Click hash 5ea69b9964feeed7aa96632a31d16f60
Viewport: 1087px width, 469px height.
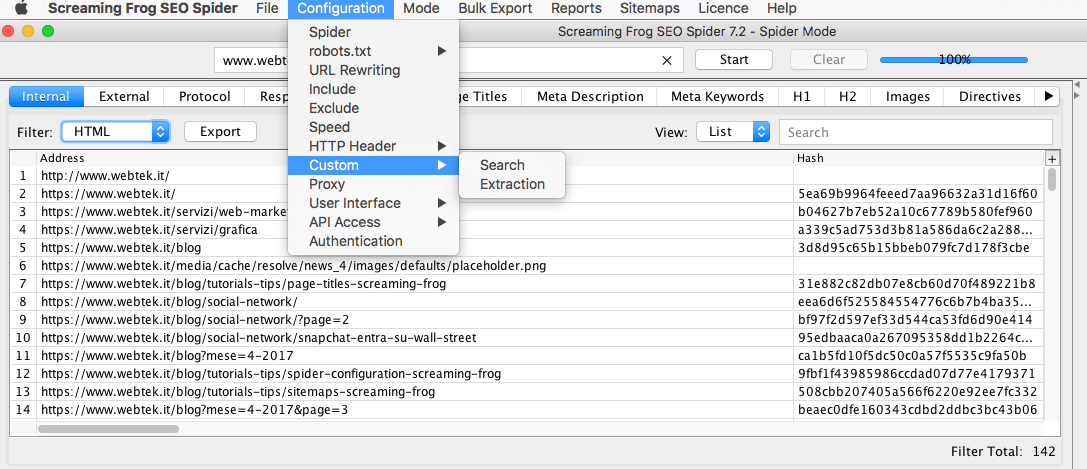[x=918, y=193]
